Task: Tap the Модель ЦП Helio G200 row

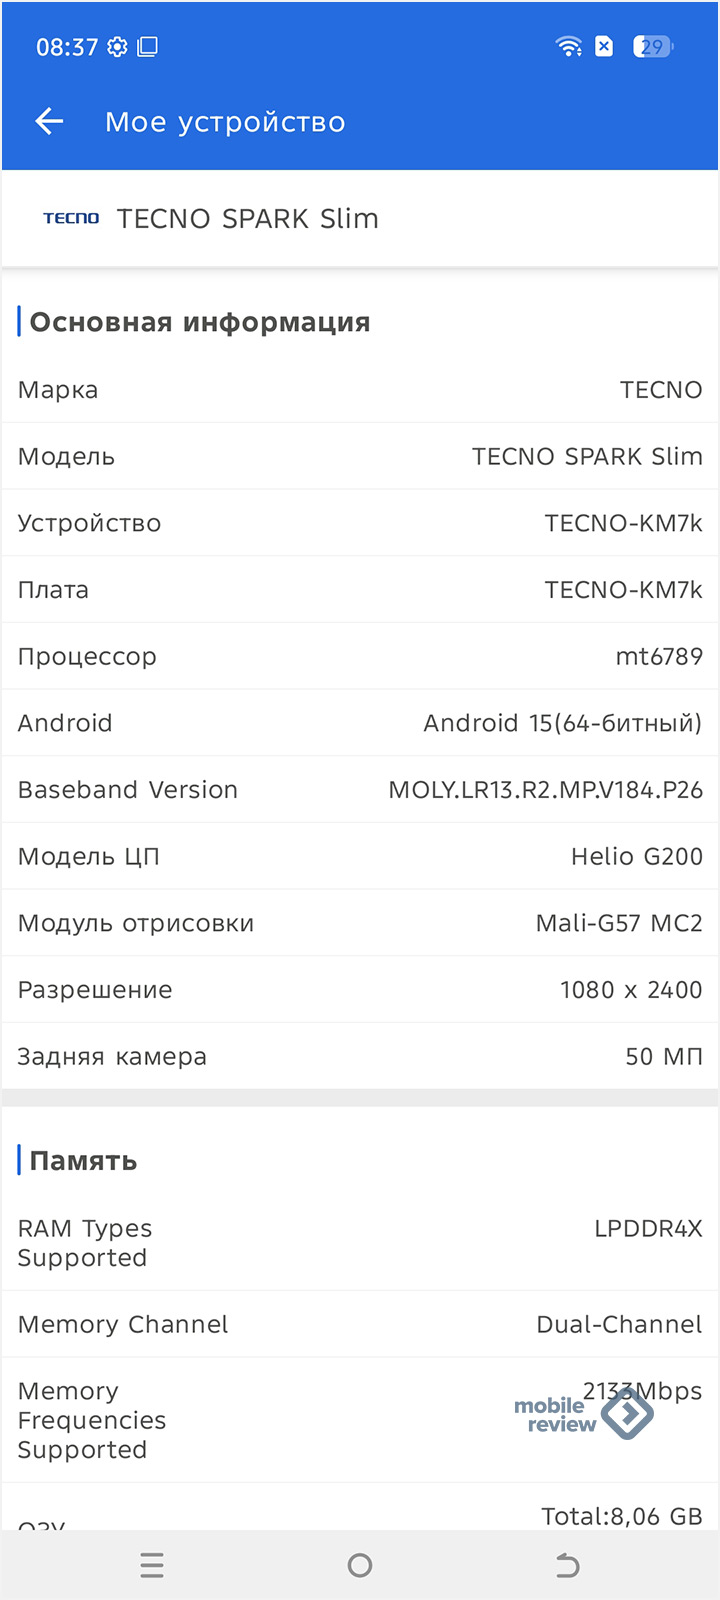Action: click(360, 856)
